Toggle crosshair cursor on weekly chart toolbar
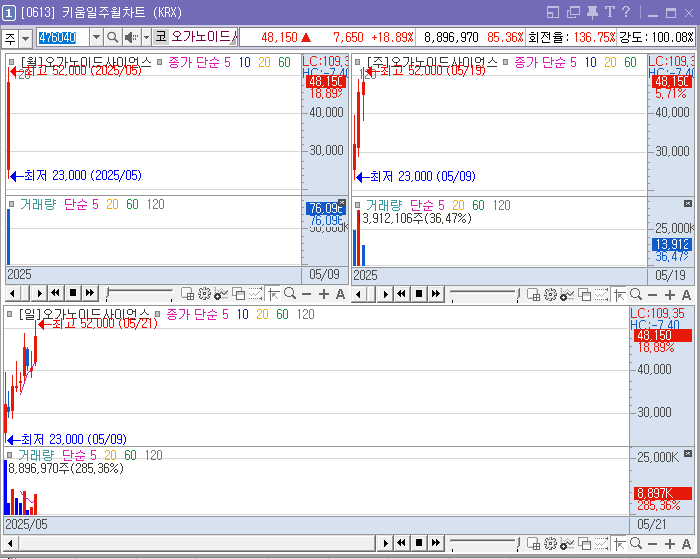Image resolution: width=700 pixels, height=559 pixels. [620, 295]
